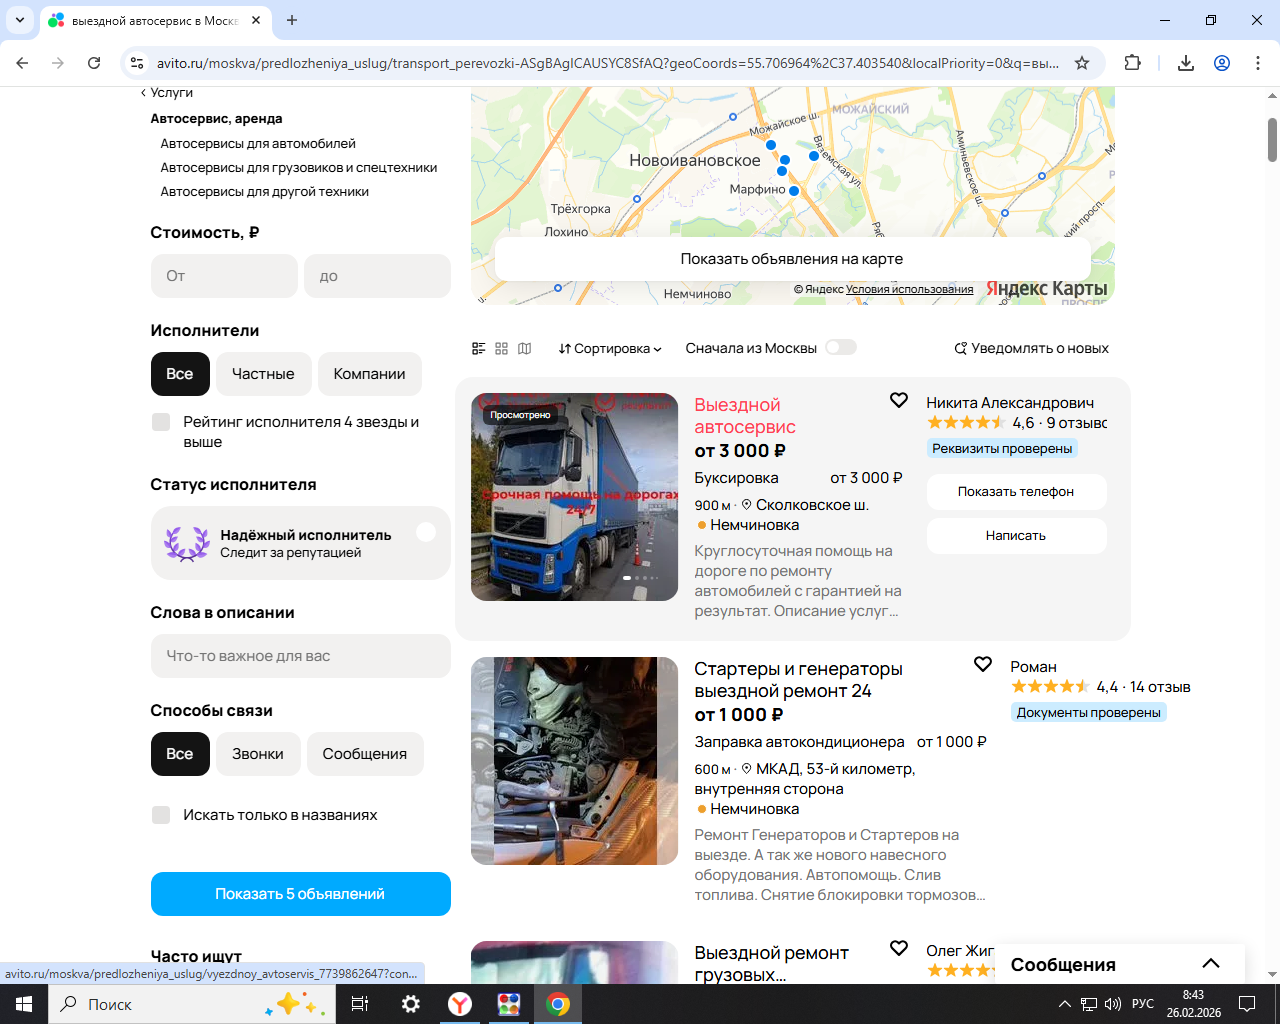The height and width of the screenshot is (1024, 1280).
Task: Click the Стоимость От price field
Action: point(224,276)
